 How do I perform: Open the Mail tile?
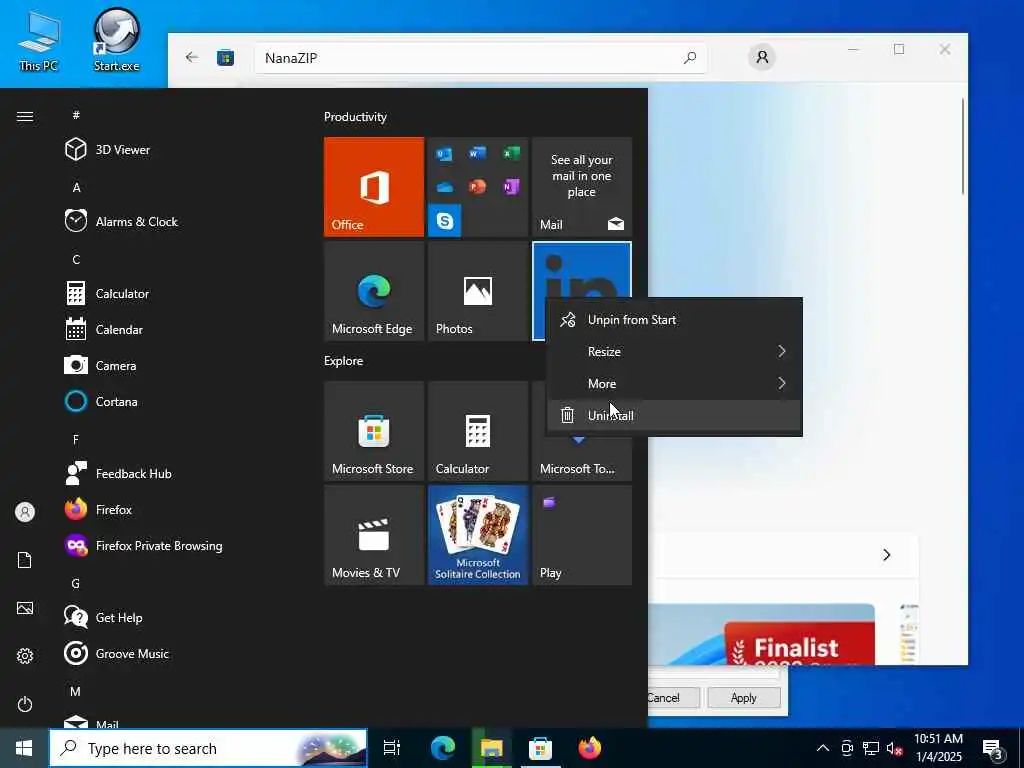coord(582,187)
